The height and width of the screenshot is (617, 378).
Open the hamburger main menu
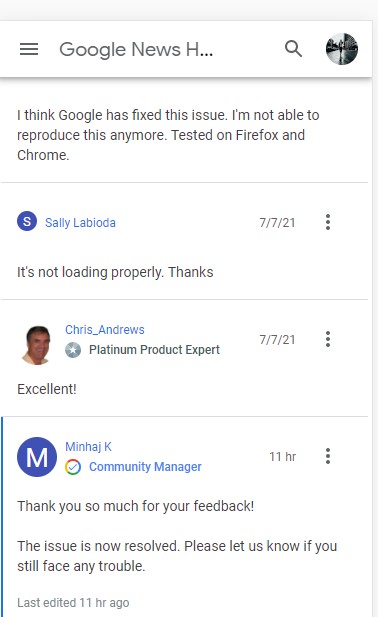(x=29, y=49)
